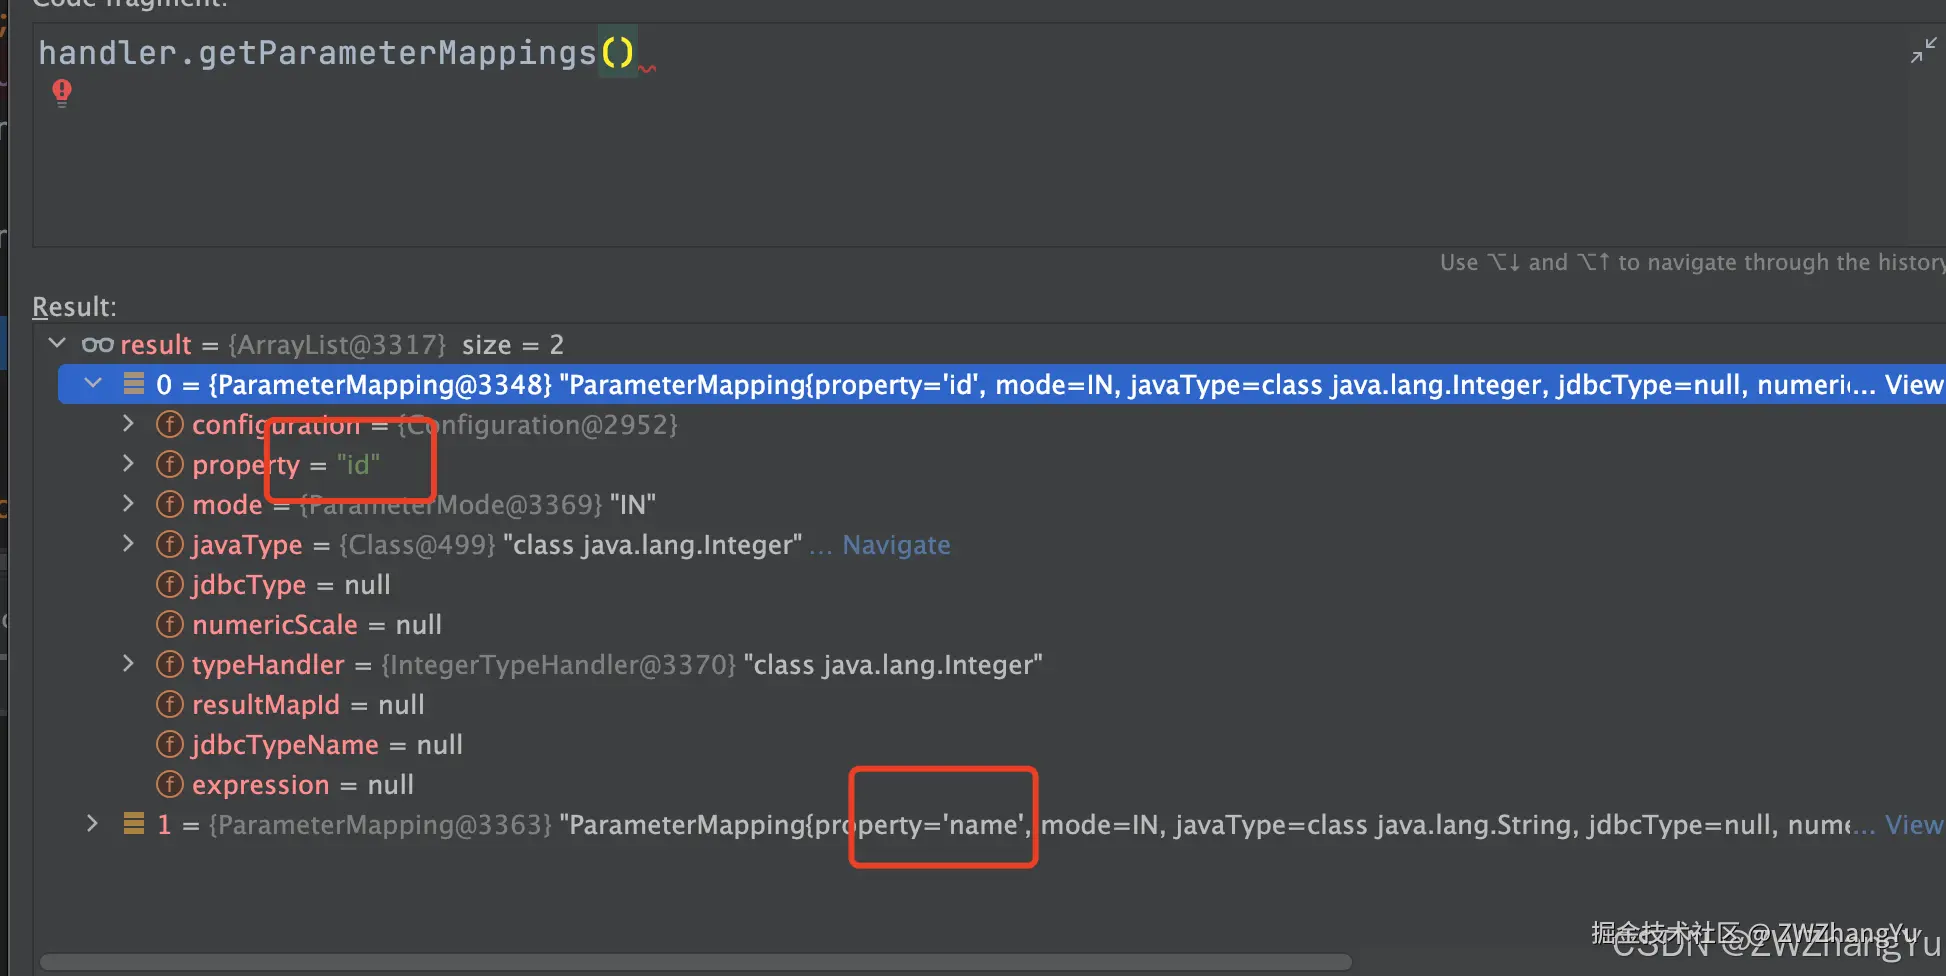Open View link on element 0 row
Image resolution: width=1946 pixels, height=976 pixels.
[x=1914, y=385]
